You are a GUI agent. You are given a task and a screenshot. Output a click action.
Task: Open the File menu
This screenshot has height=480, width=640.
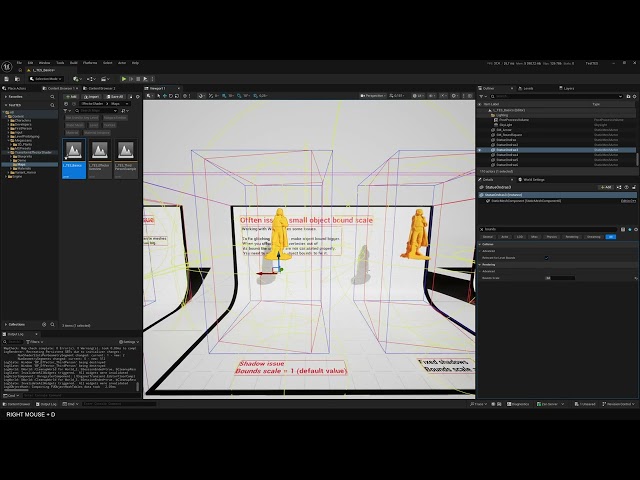(x=19, y=63)
